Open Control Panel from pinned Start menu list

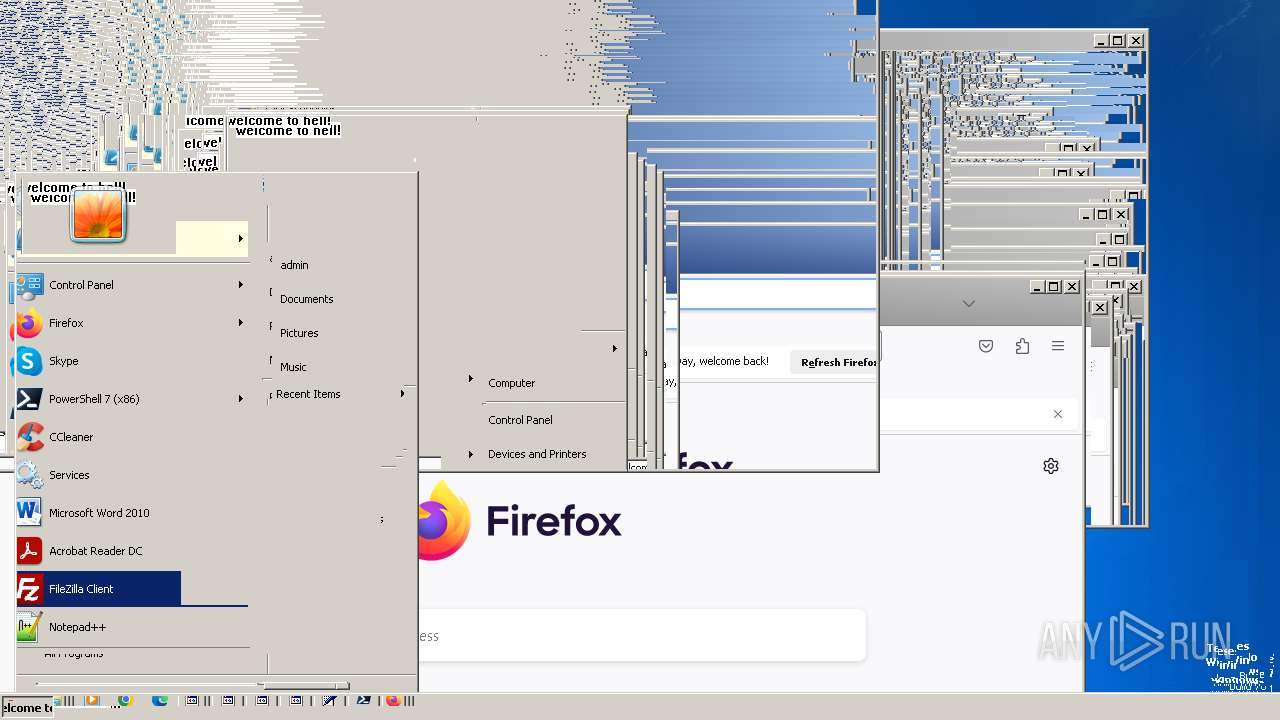(132, 285)
